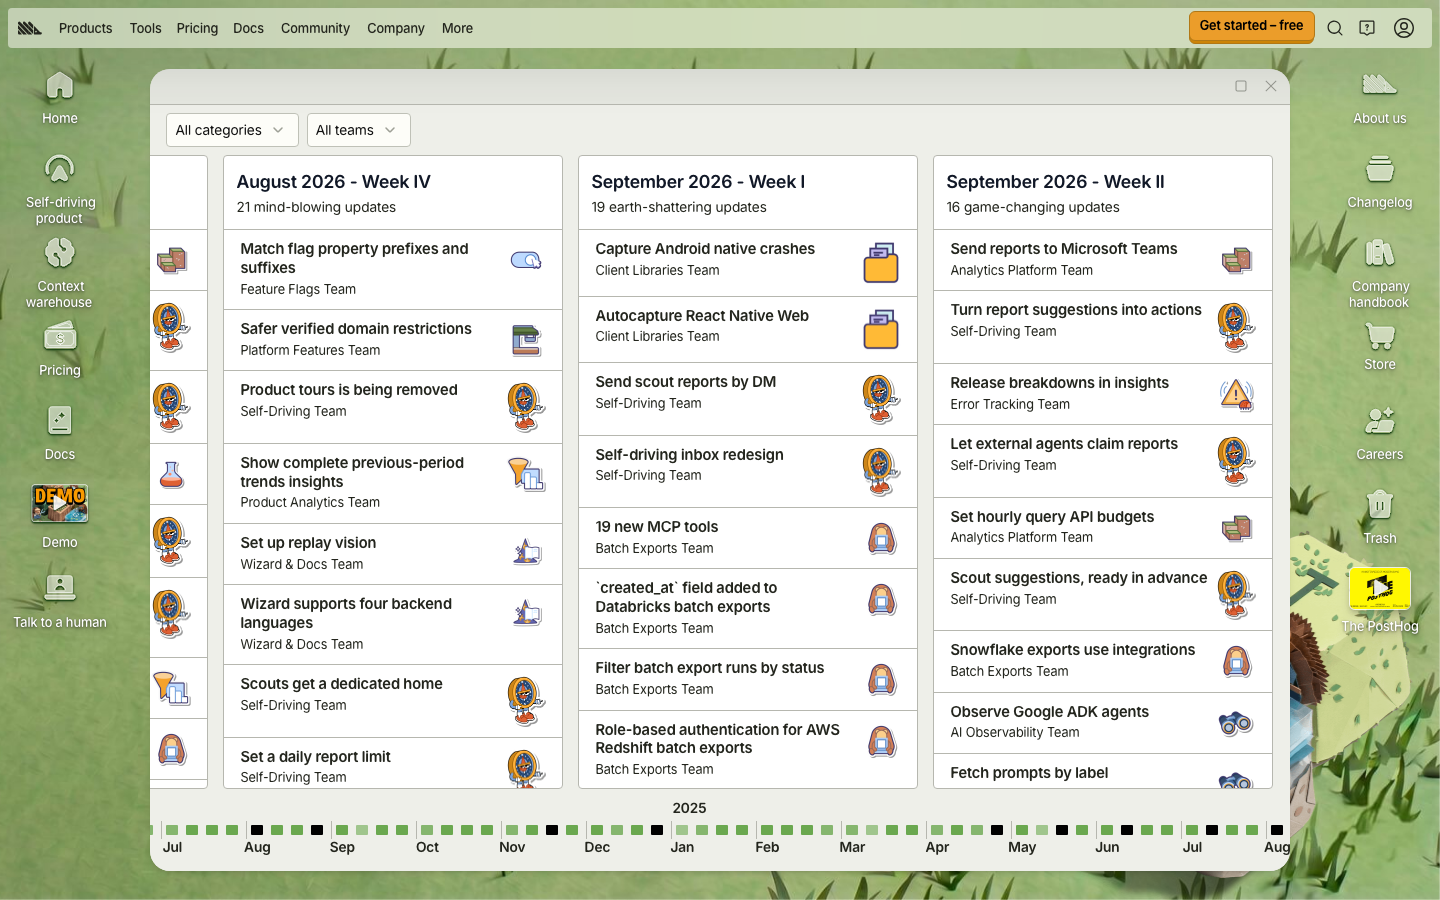Click the 'August 2026 - Week IV' heading

[334, 182]
